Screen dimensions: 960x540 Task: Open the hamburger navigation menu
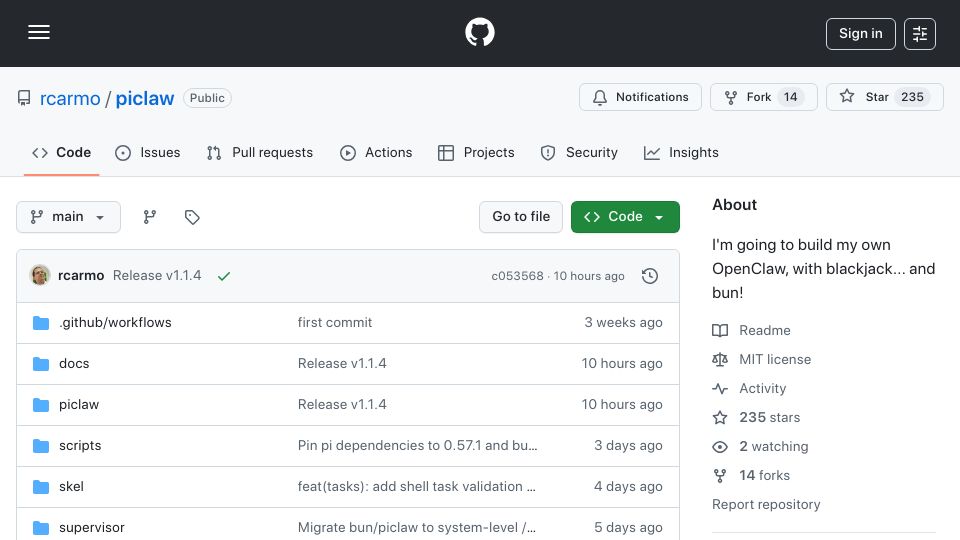pos(39,32)
